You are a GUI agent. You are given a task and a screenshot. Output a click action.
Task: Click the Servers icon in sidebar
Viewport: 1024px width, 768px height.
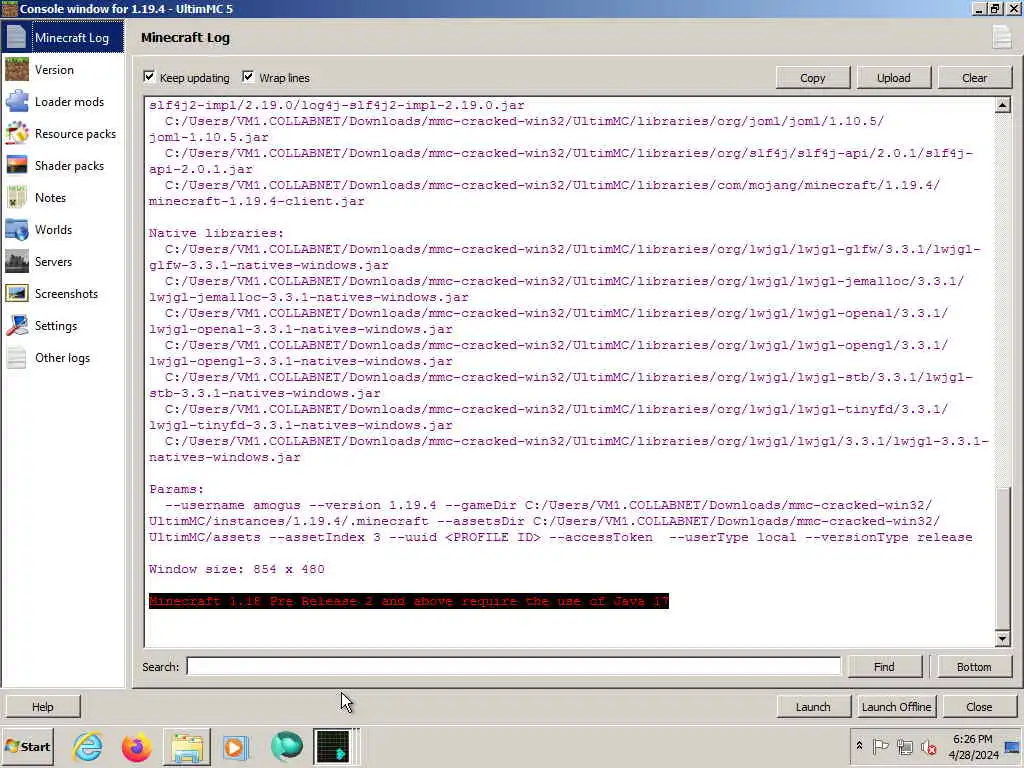coord(16,261)
